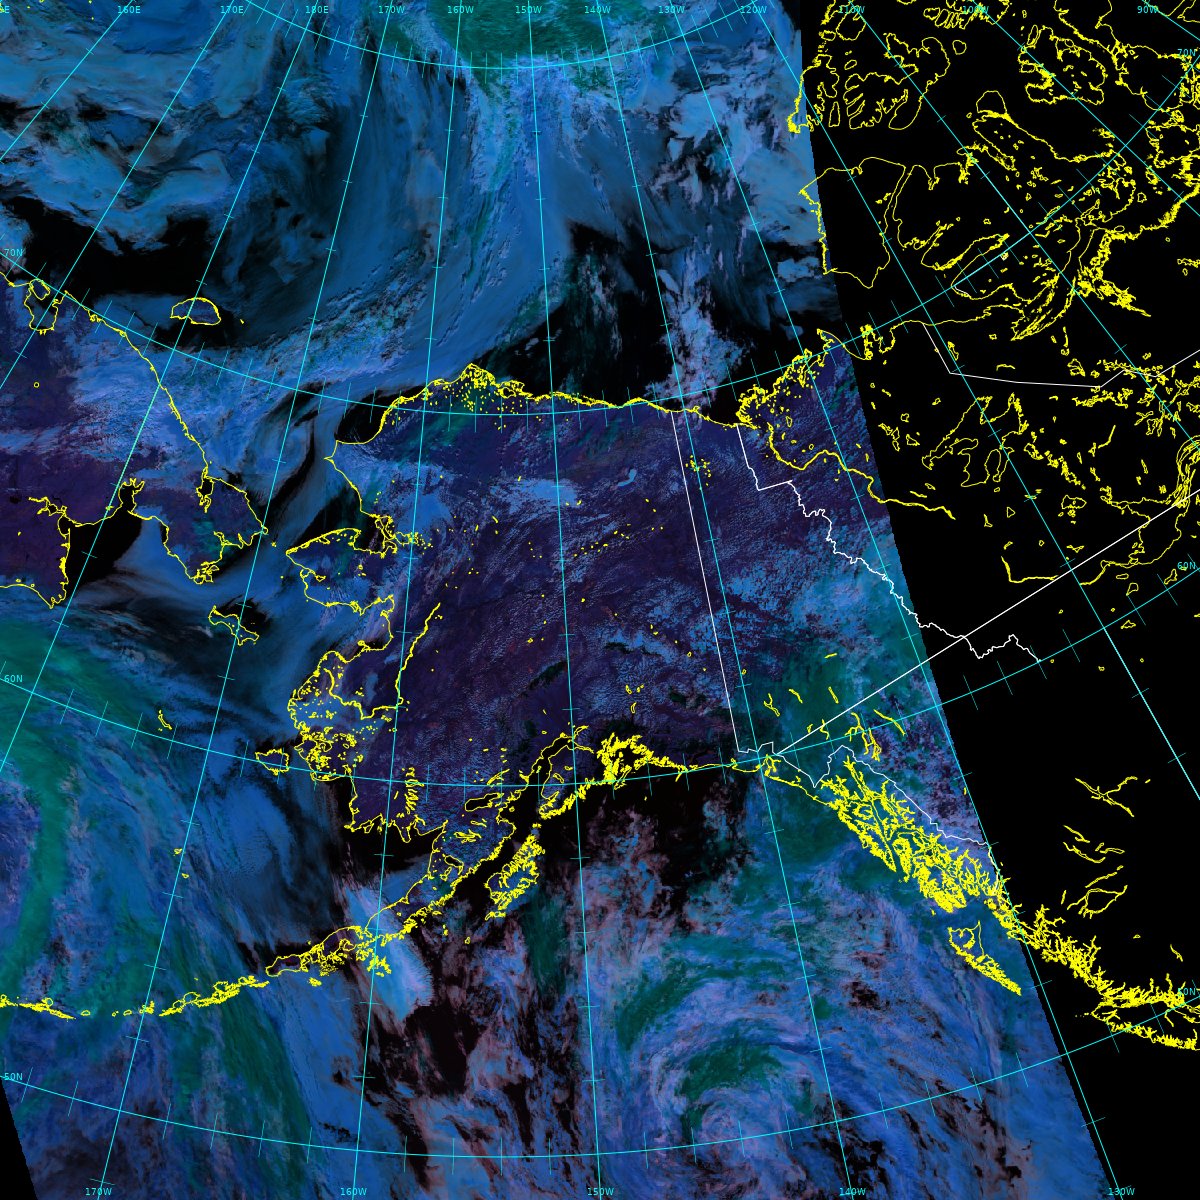This screenshot has width=1200, height=1200.
Task: Click the 170E longitude label
Action: [x=231, y=10]
